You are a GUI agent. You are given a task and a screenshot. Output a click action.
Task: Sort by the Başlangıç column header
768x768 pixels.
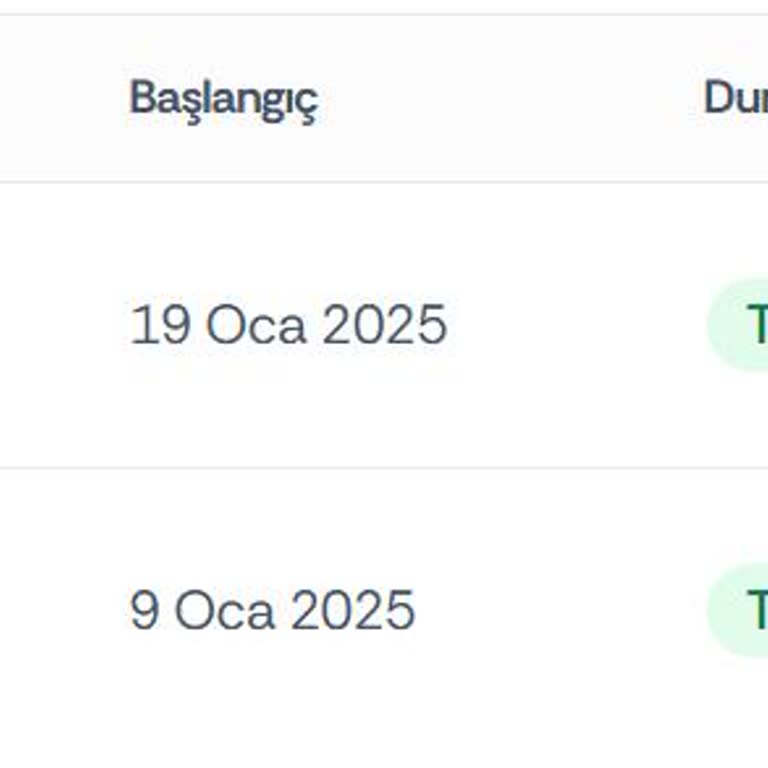[223, 98]
